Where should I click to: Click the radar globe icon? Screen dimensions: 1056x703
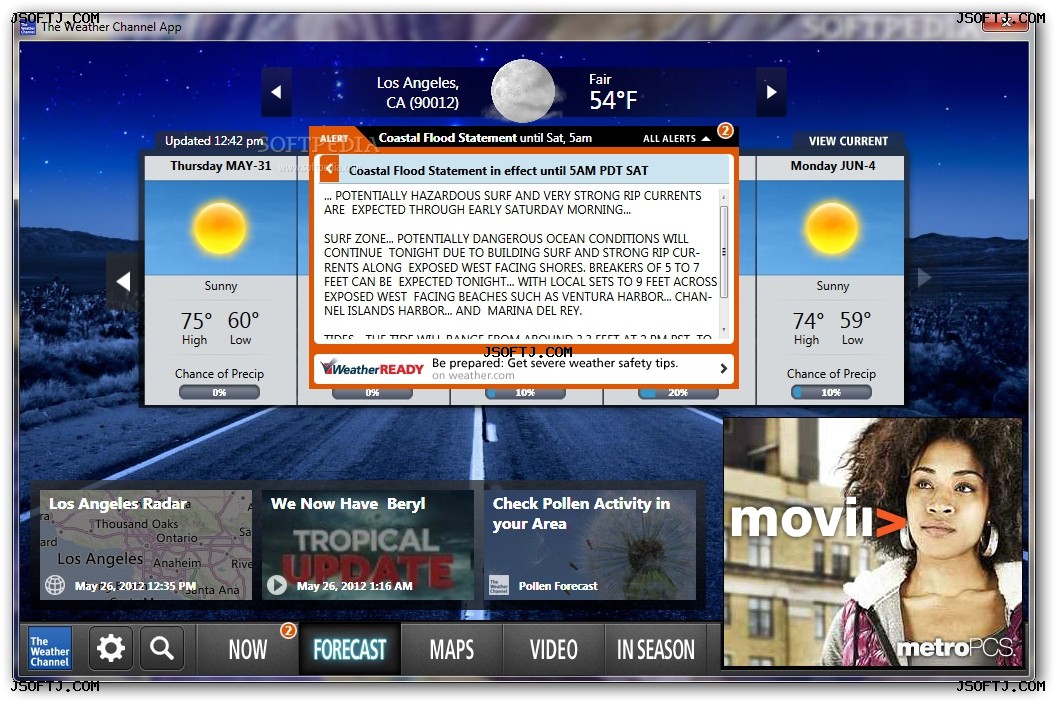(55, 585)
